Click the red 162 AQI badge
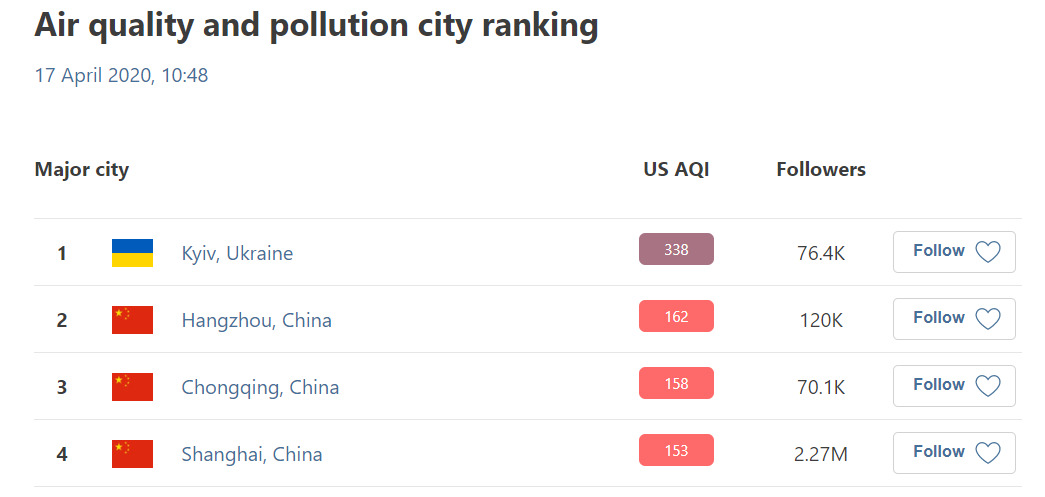1045x497 pixels. 676,316
